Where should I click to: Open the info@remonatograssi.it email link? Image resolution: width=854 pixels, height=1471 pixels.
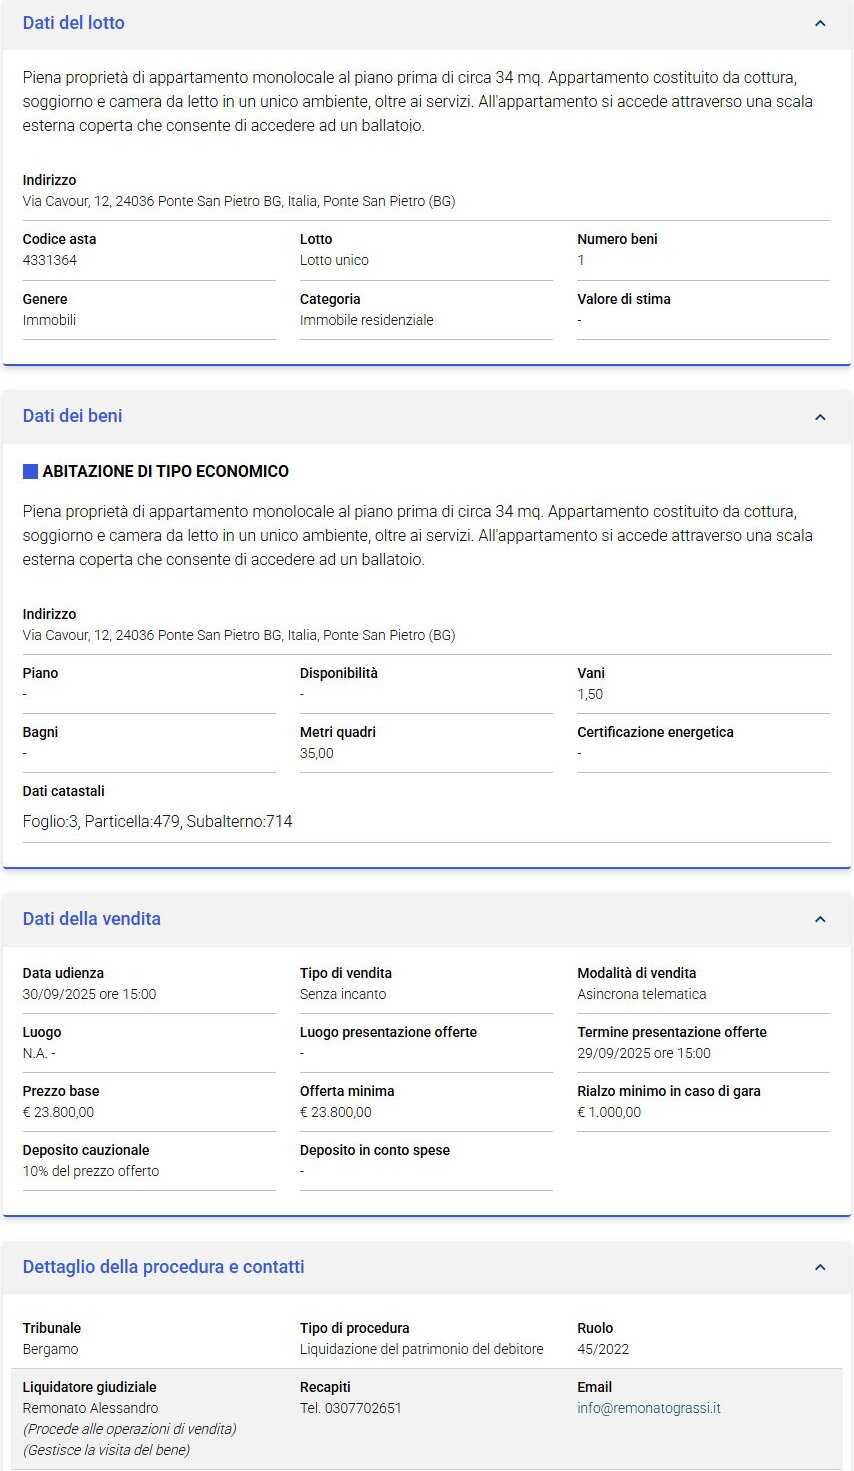[649, 1408]
